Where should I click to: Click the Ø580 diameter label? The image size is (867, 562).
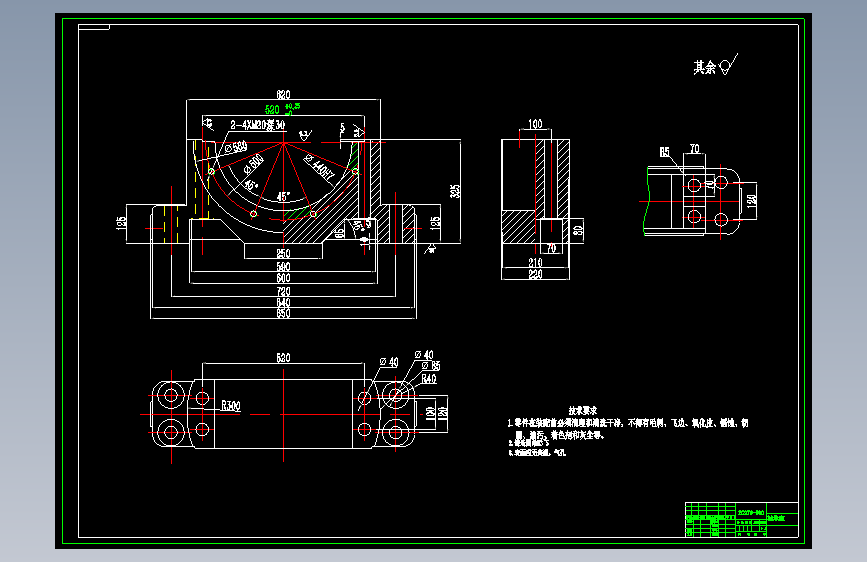coord(236,147)
